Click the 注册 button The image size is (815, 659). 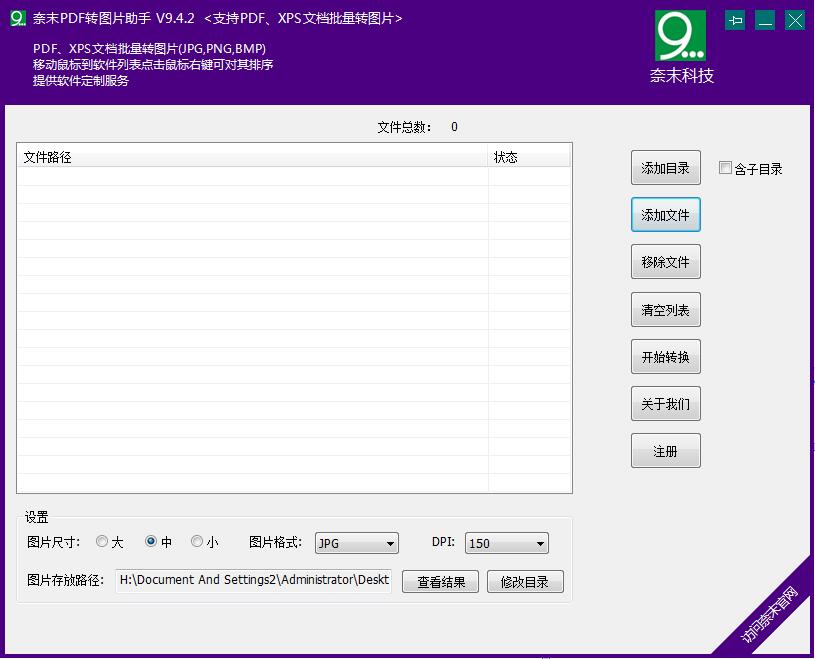[665, 451]
